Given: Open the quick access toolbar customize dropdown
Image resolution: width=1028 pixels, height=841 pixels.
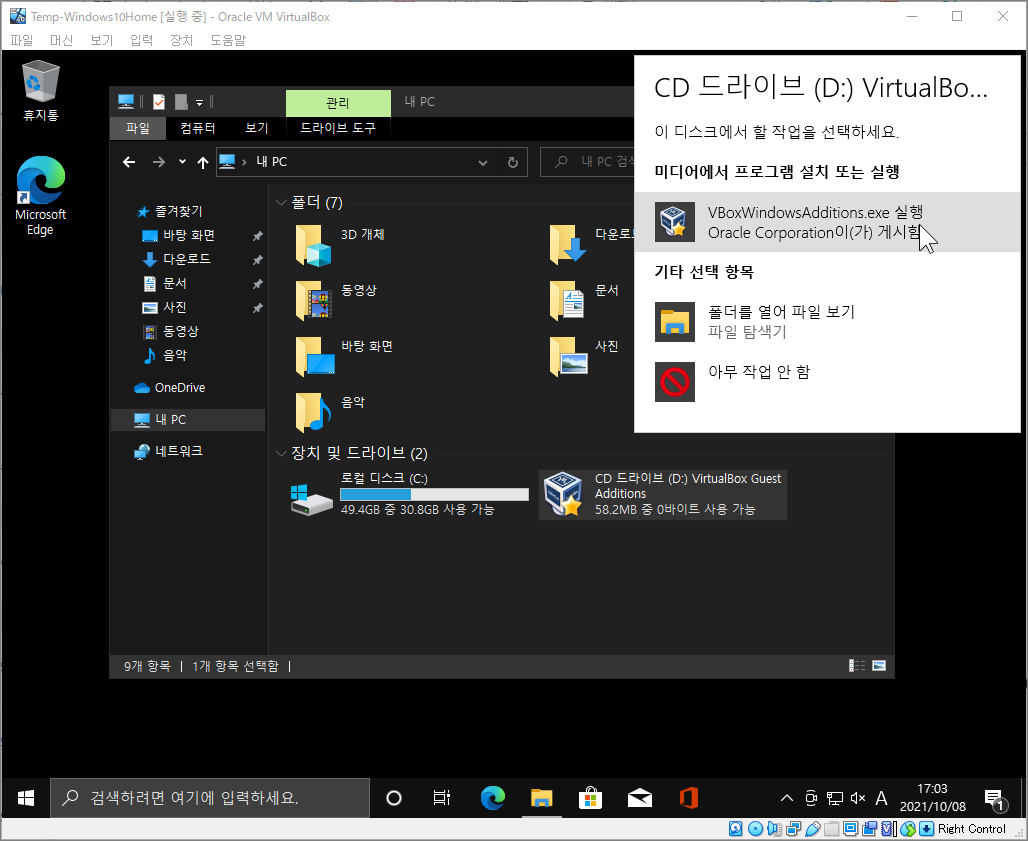Looking at the screenshot, I should click(199, 102).
